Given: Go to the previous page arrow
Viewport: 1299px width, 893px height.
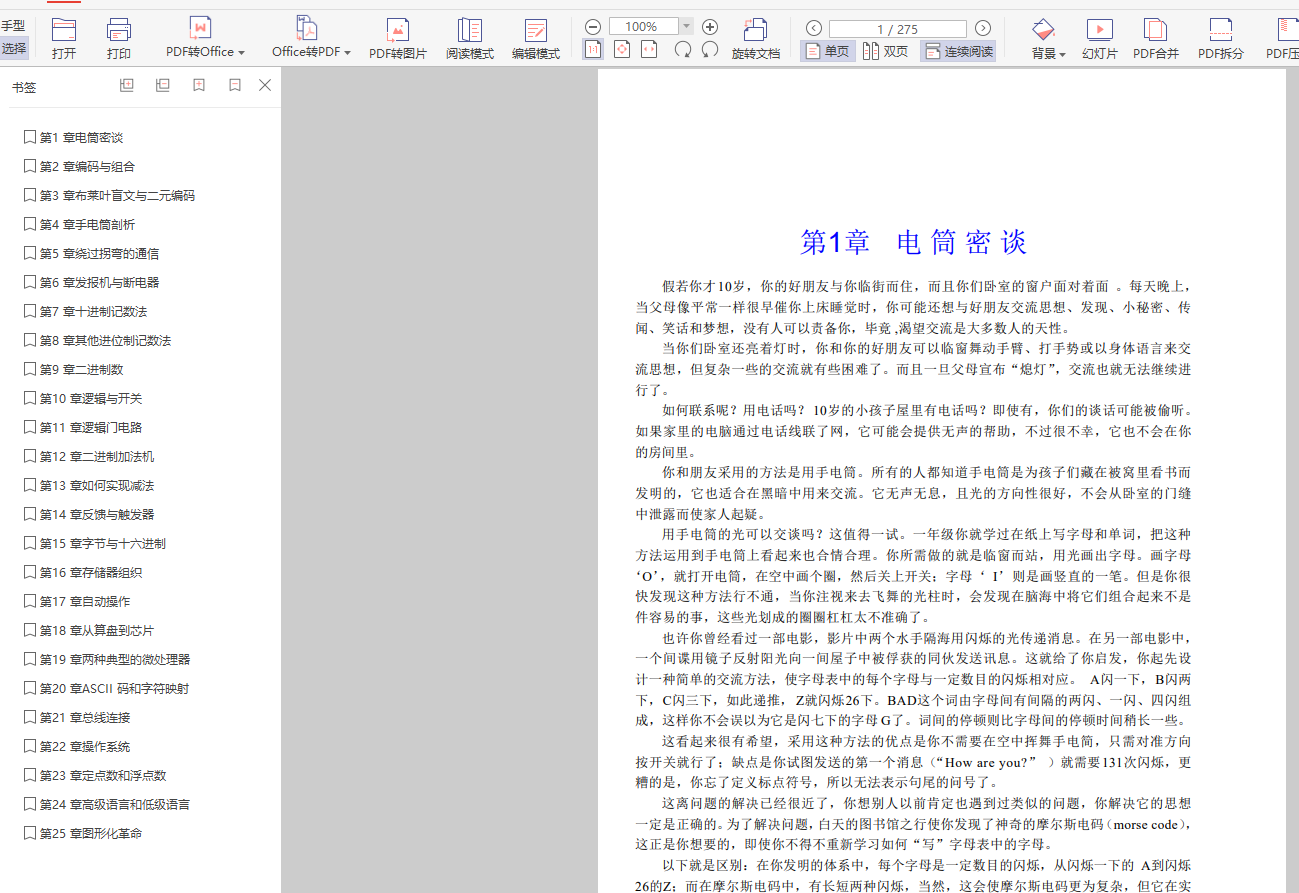Looking at the screenshot, I should pos(814,28).
